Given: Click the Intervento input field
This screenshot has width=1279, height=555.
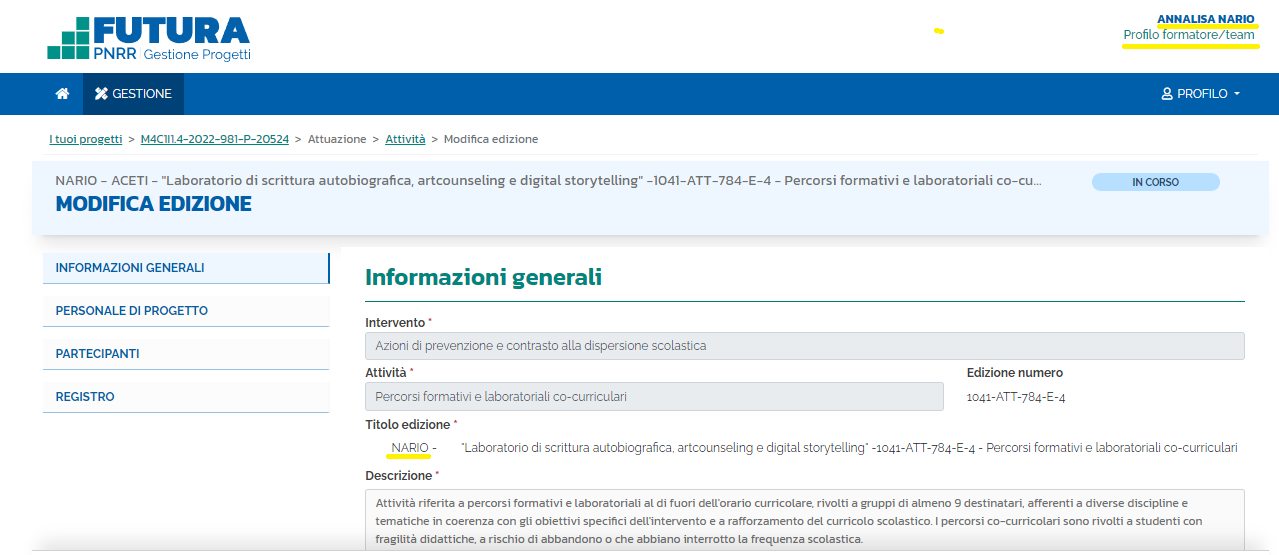Looking at the screenshot, I should (804, 345).
